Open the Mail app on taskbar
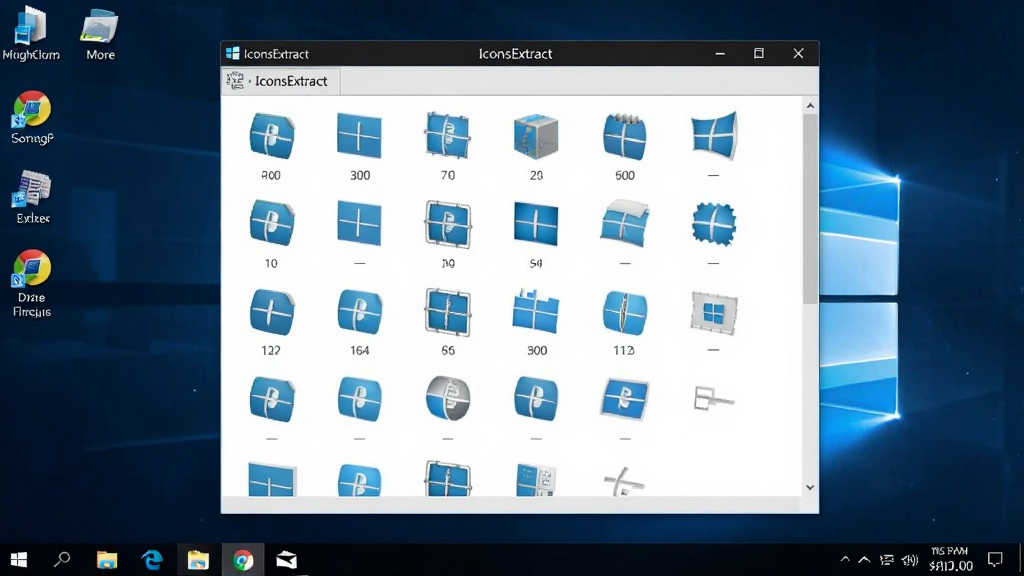1024x576 pixels. [x=286, y=560]
